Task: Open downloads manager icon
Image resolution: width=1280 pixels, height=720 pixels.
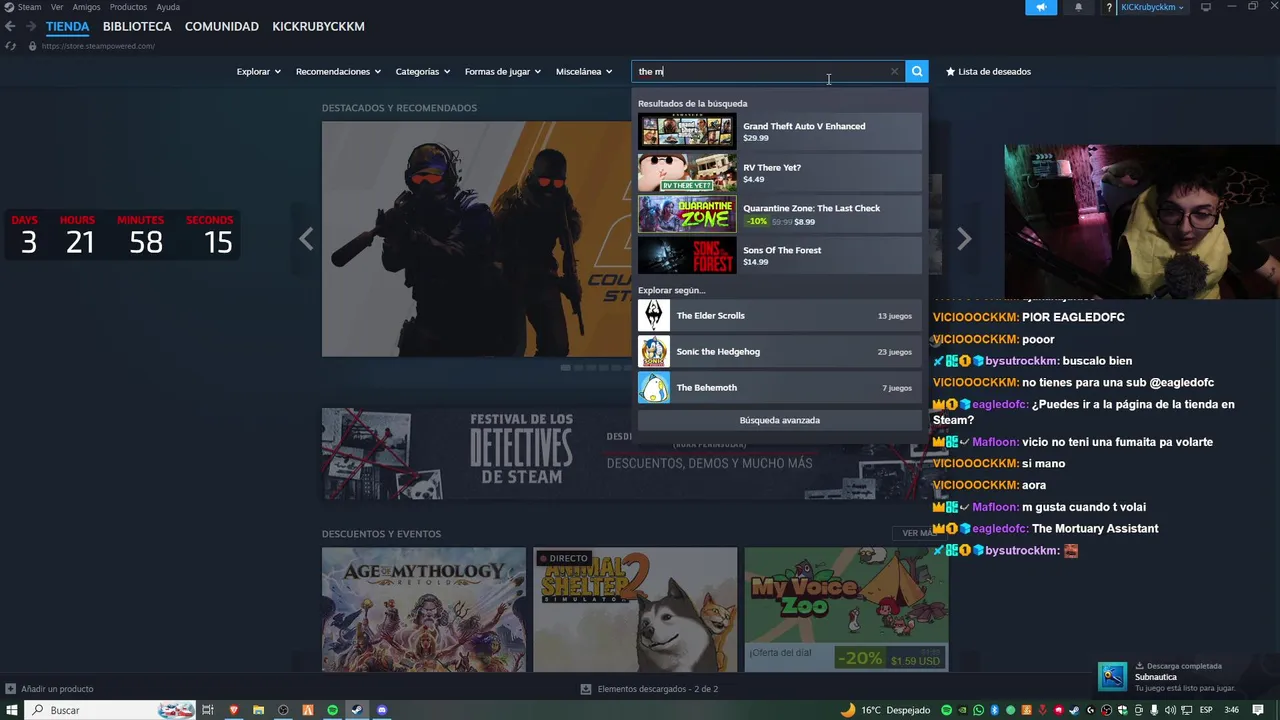Action: (586, 689)
